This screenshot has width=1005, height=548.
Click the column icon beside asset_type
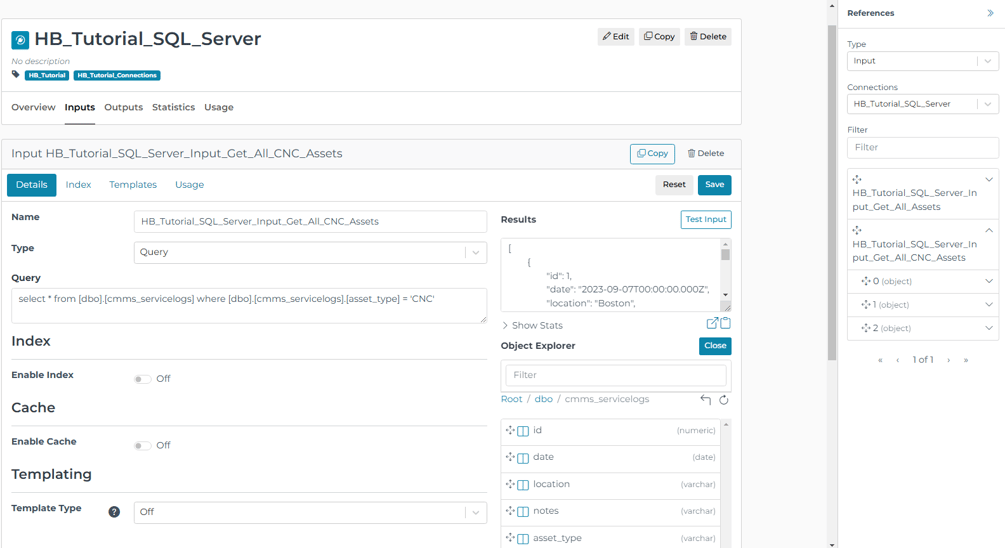[523, 539]
